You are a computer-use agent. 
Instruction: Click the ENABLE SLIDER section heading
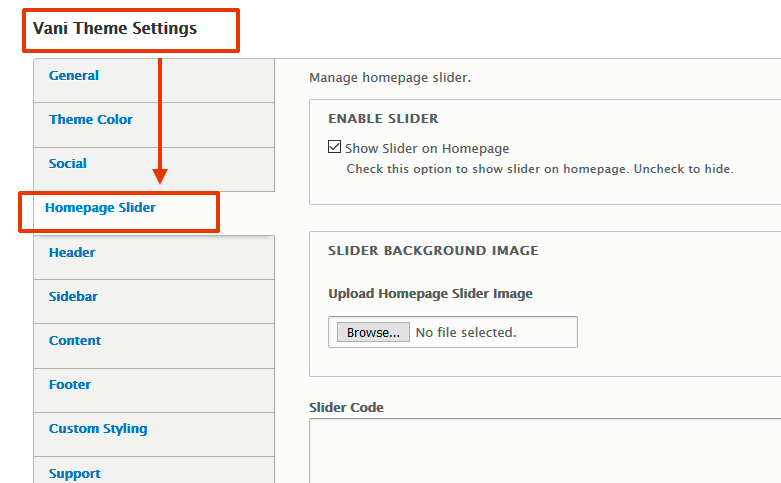[383, 119]
